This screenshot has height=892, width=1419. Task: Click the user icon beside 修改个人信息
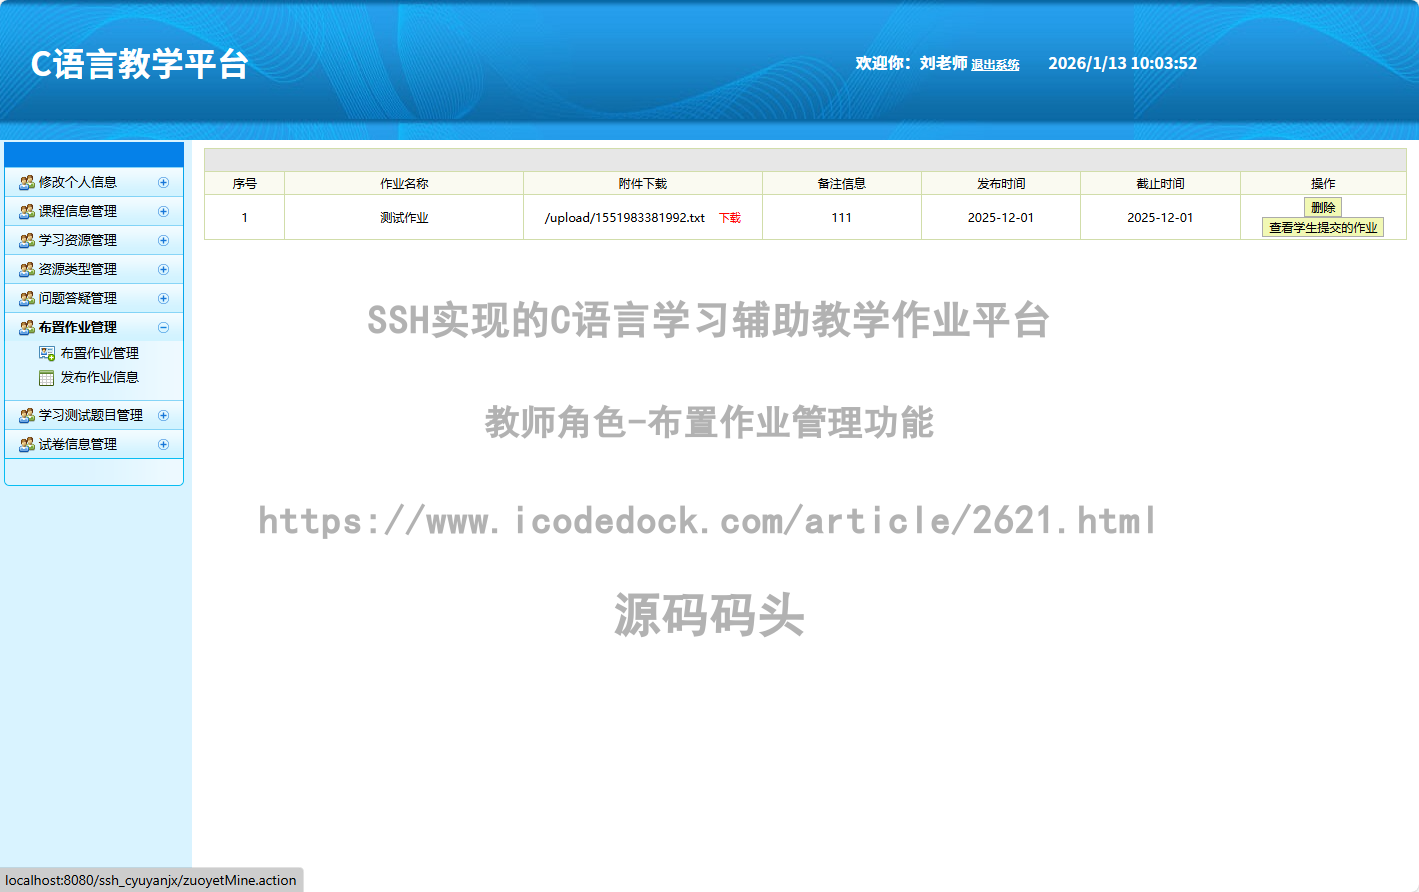(27, 183)
